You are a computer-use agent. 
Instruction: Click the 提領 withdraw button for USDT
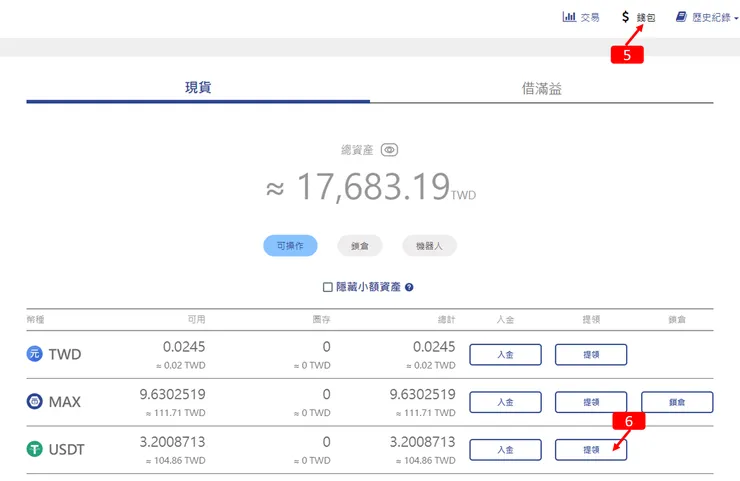click(591, 450)
